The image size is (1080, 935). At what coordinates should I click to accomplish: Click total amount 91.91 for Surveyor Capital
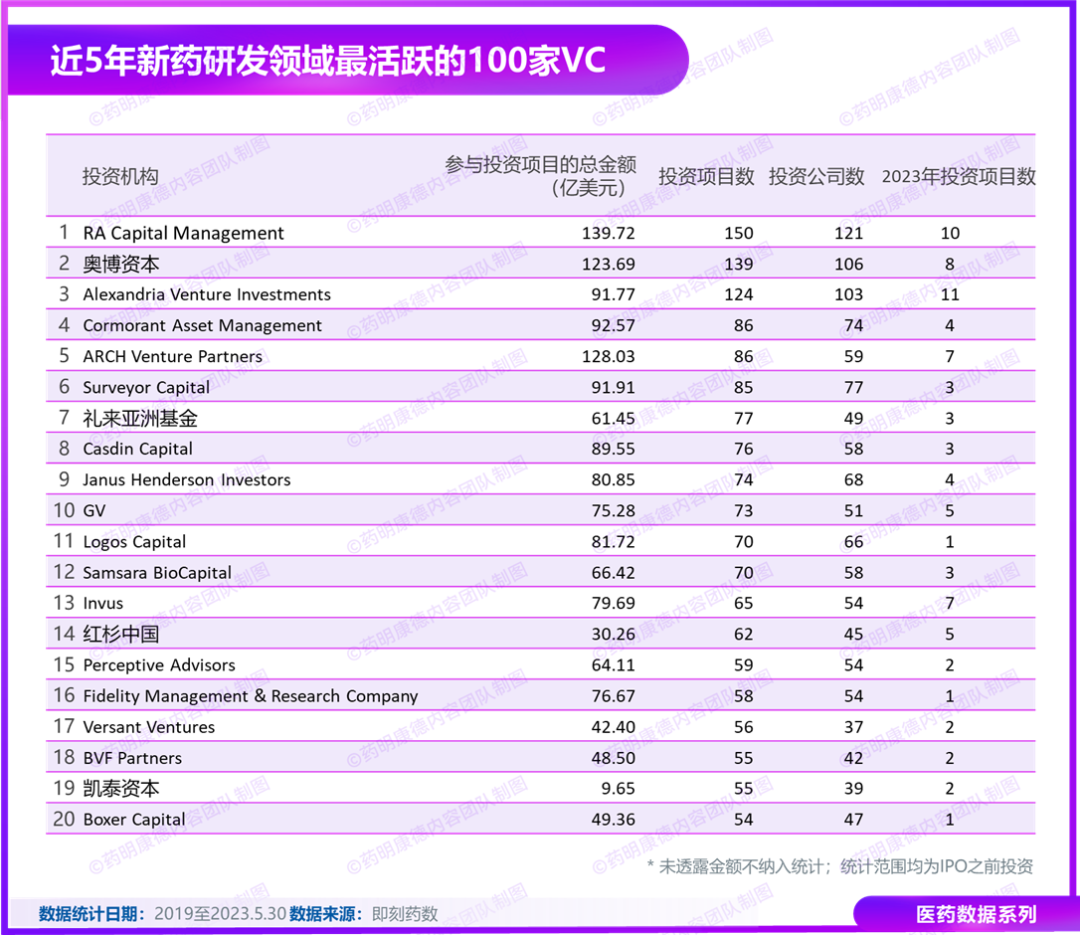pos(613,387)
